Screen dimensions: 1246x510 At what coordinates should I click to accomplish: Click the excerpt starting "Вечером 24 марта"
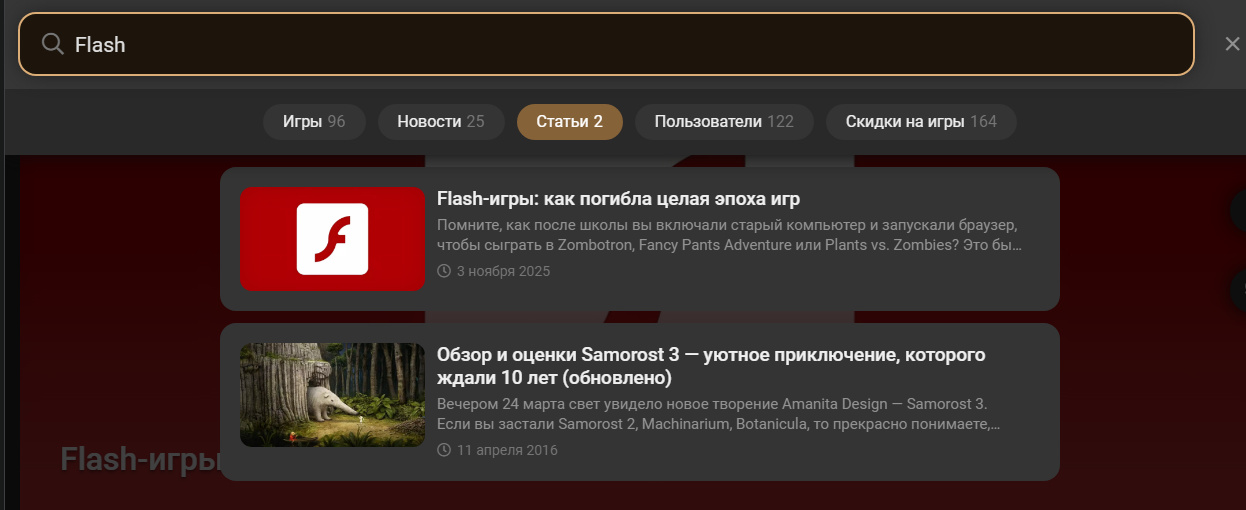(718, 414)
